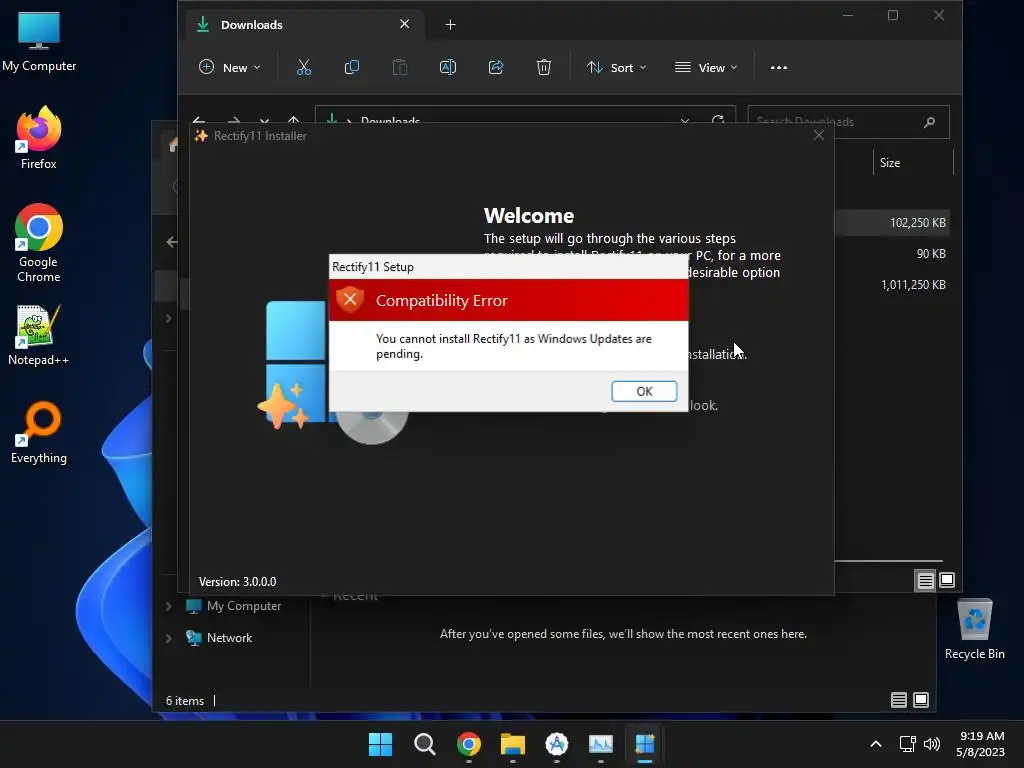Click the Cut scissors icon
This screenshot has height=768, width=1024.
click(304, 67)
